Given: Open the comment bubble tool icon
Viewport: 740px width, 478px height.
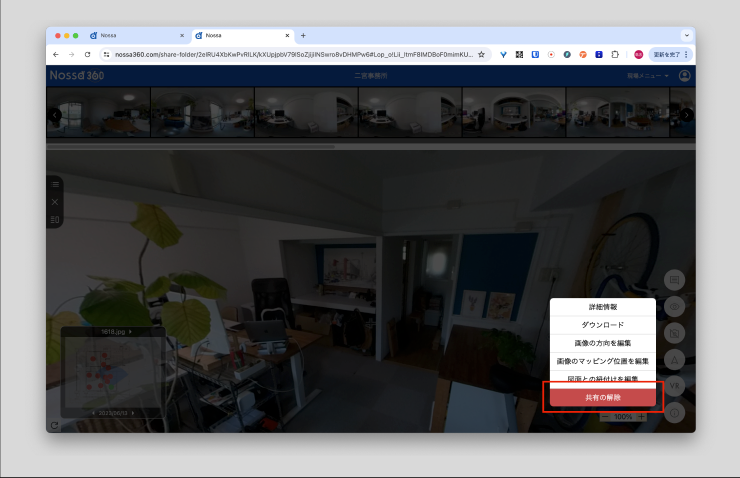Looking at the screenshot, I should coord(674,280).
